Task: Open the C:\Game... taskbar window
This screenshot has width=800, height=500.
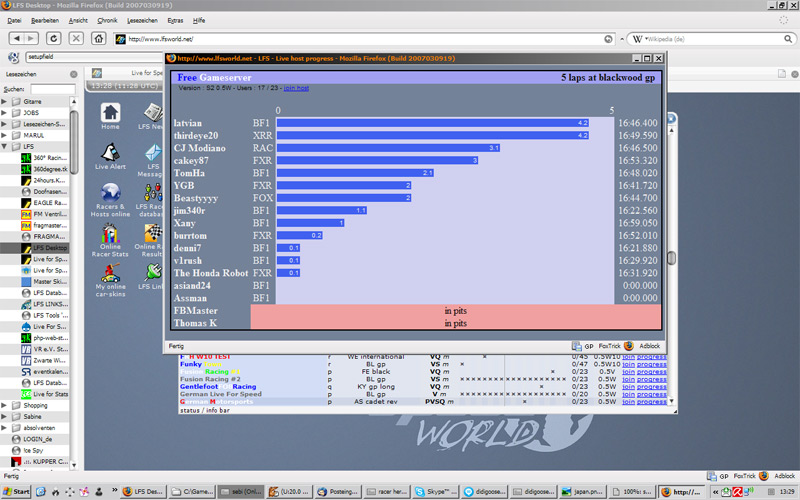Action: pyautogui.click(x=192, y=492)
